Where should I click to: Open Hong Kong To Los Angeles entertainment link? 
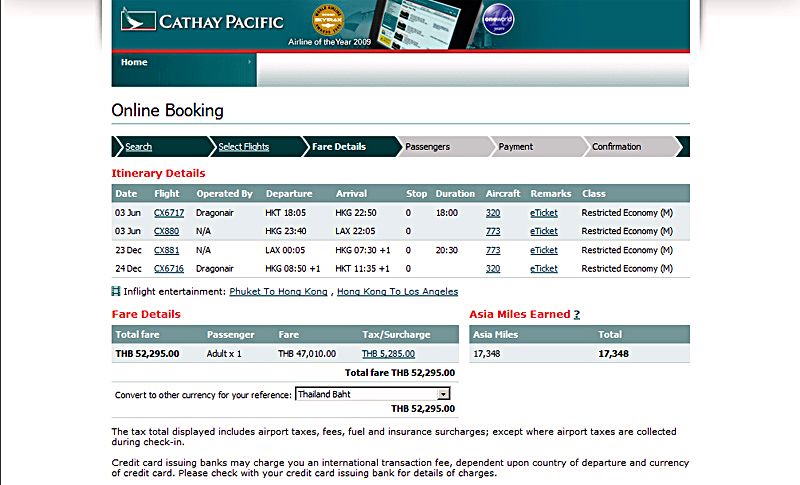click(397, 292)
